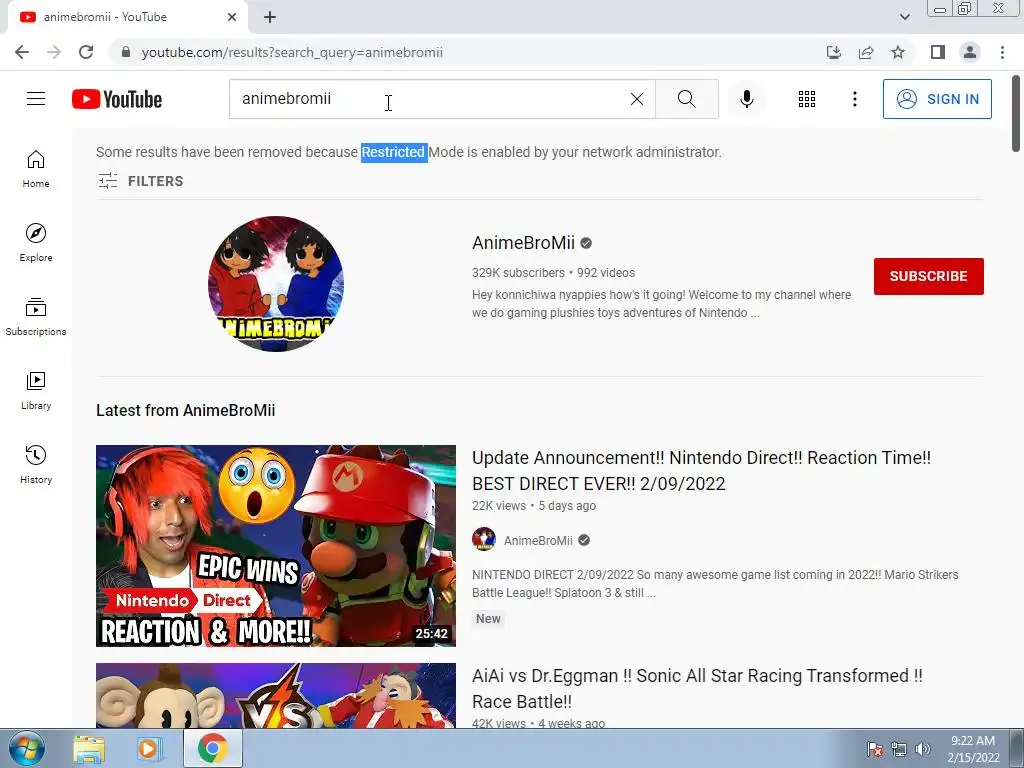Viewport: 1024px width, 768px height.
Task: Go to Home in the sidebar
Action: point(36,168)
